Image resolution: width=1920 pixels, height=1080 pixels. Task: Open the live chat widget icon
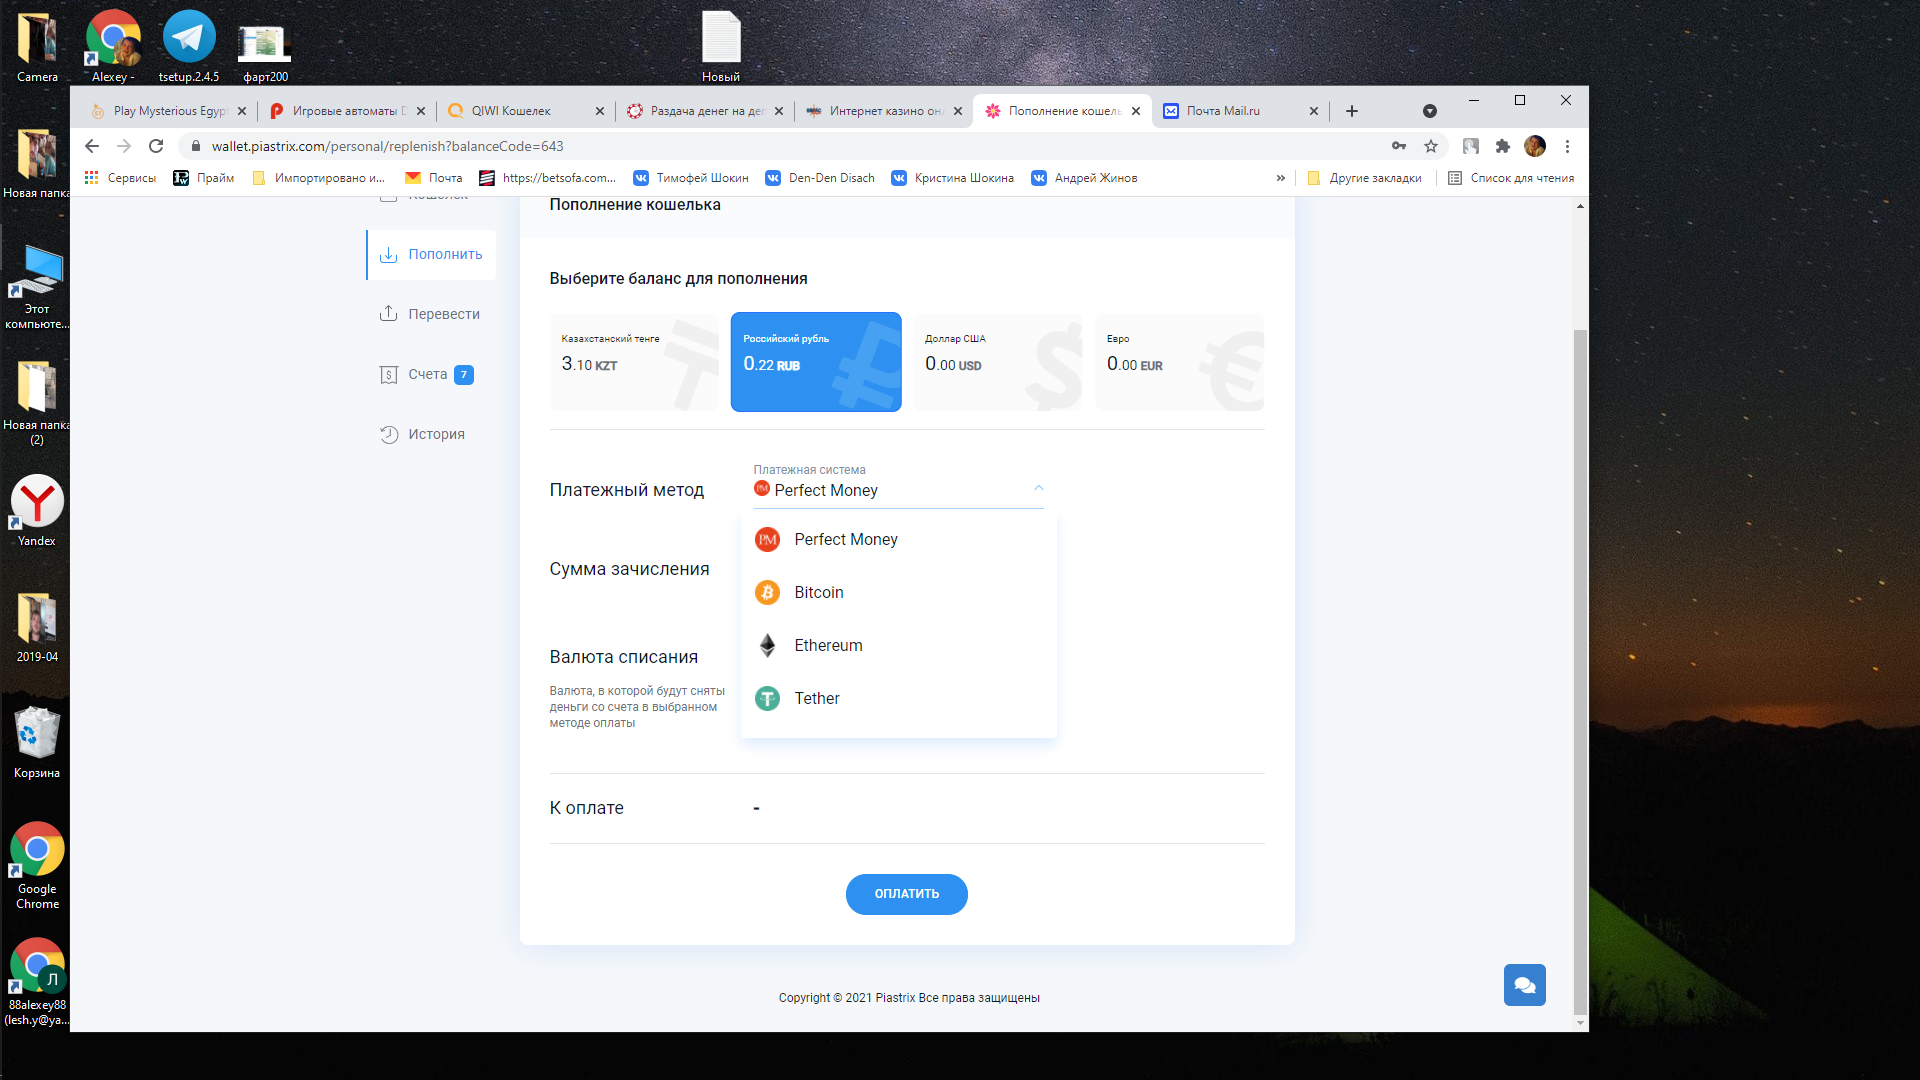click(x=1524, y=985)
